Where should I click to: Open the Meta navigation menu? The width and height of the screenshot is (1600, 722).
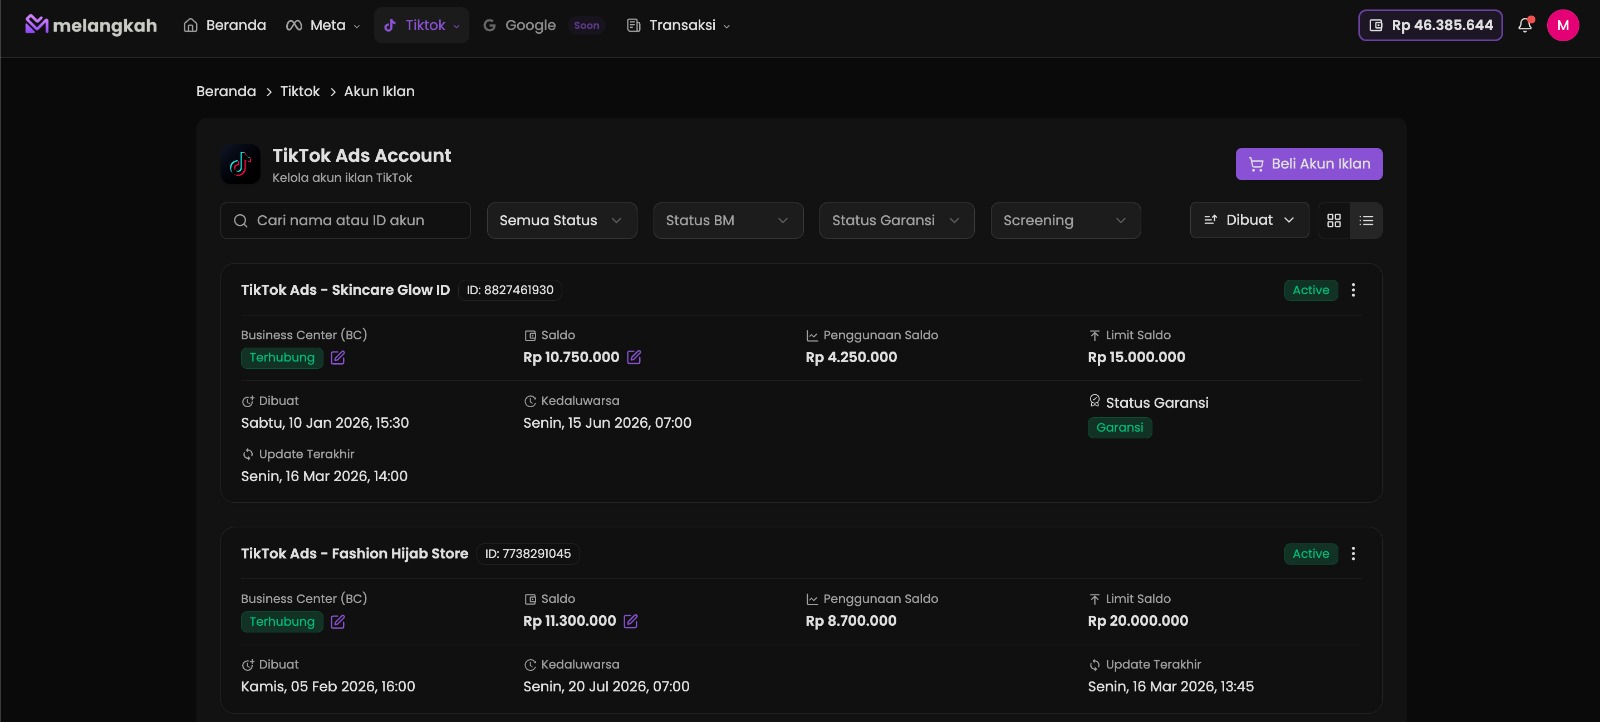[323, 25]
